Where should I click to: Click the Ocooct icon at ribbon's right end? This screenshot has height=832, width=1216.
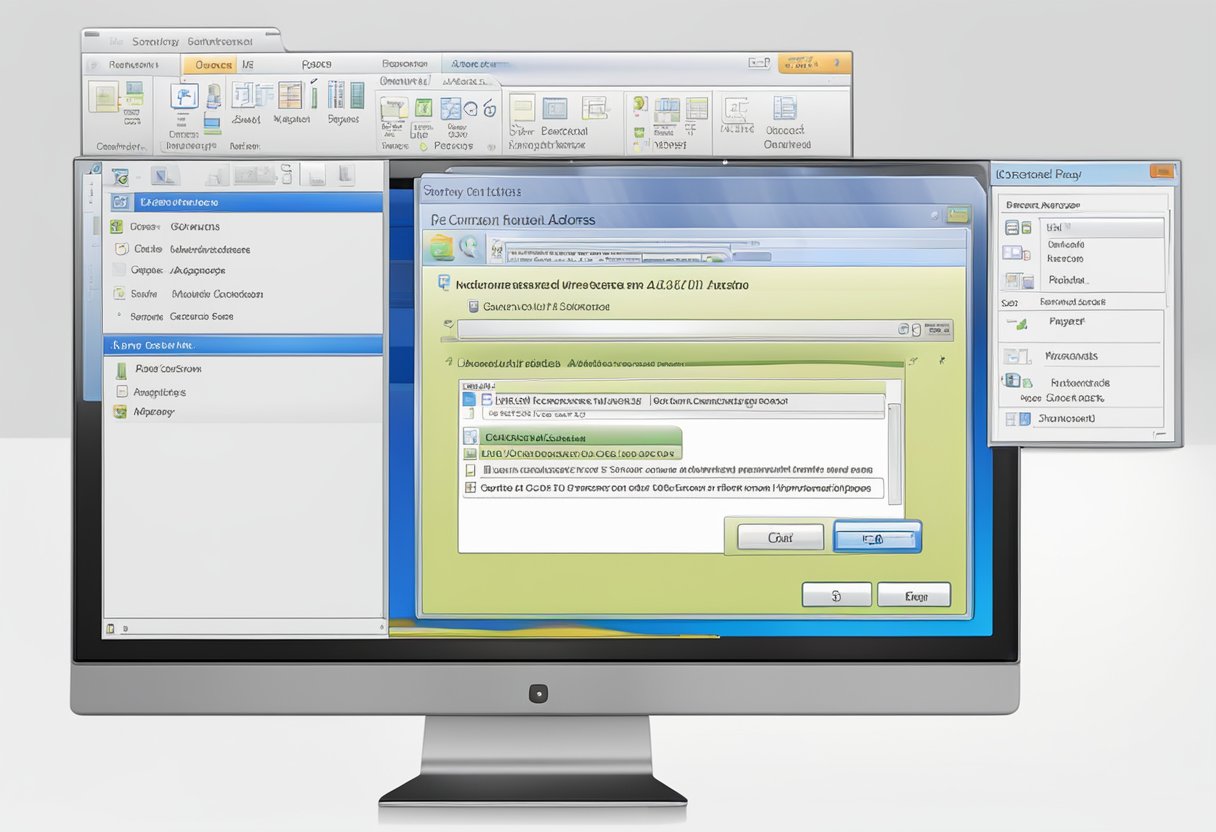pyautogui.click(x=785, y=110)
